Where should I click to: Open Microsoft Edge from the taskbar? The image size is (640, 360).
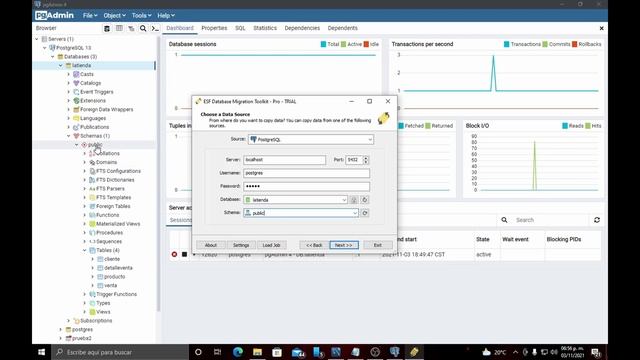tap(238, 352)
